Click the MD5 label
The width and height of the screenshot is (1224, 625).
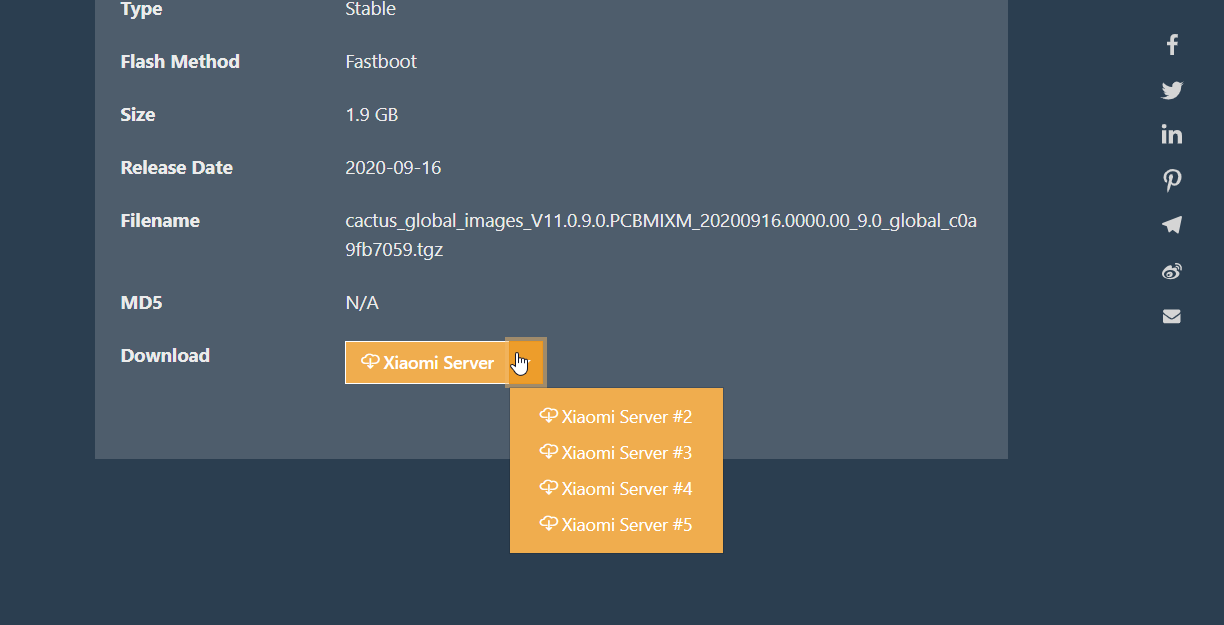point(141,302)
